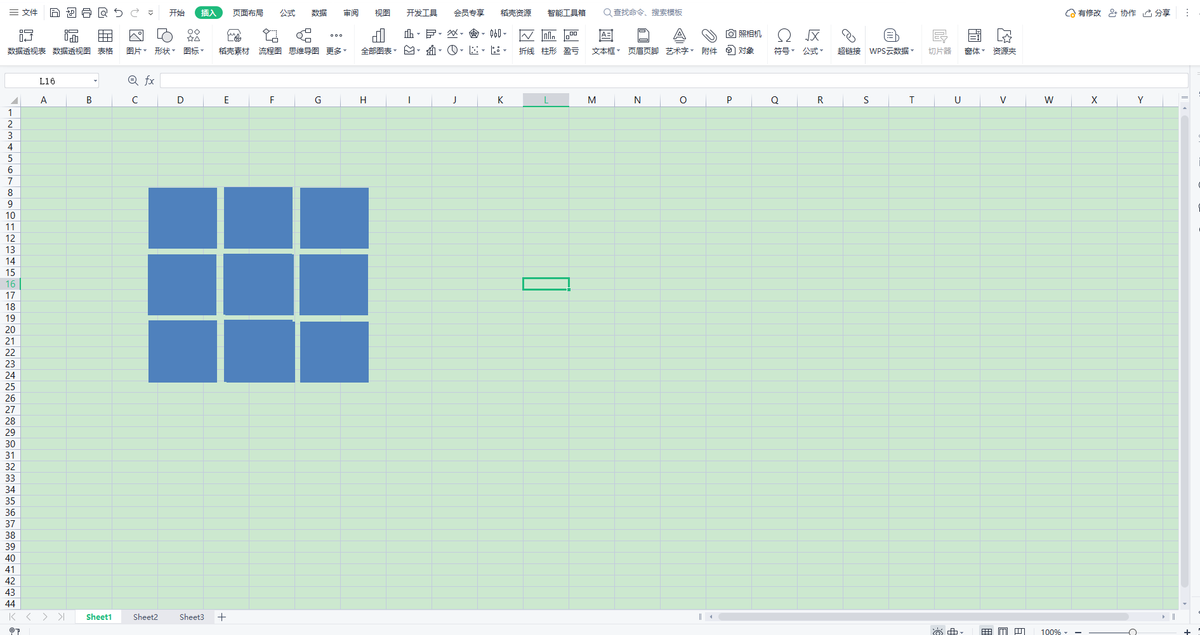Click the share (分享) button
Screen dimensions: 1200x635
[1156, 13]
